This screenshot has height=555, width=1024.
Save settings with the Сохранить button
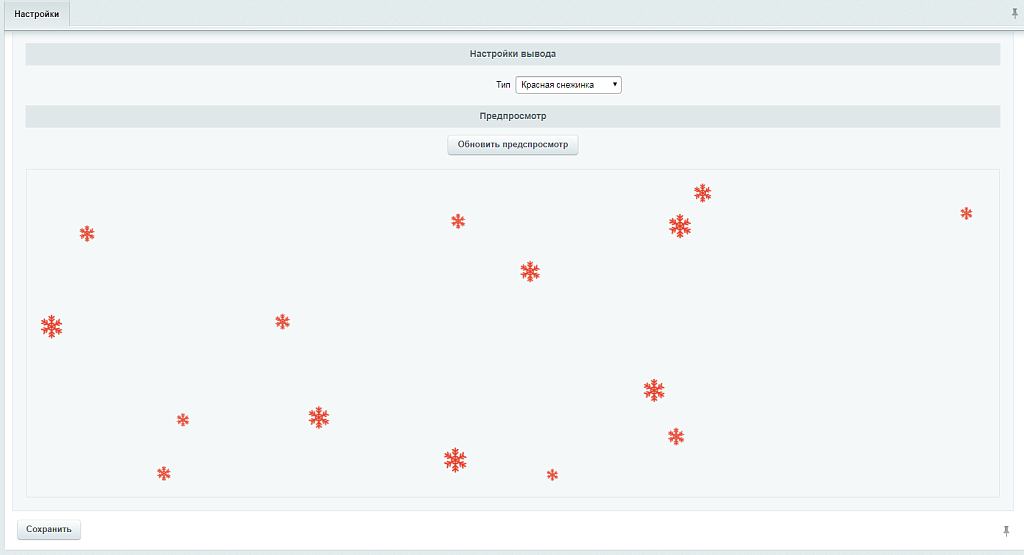(49, 529)
